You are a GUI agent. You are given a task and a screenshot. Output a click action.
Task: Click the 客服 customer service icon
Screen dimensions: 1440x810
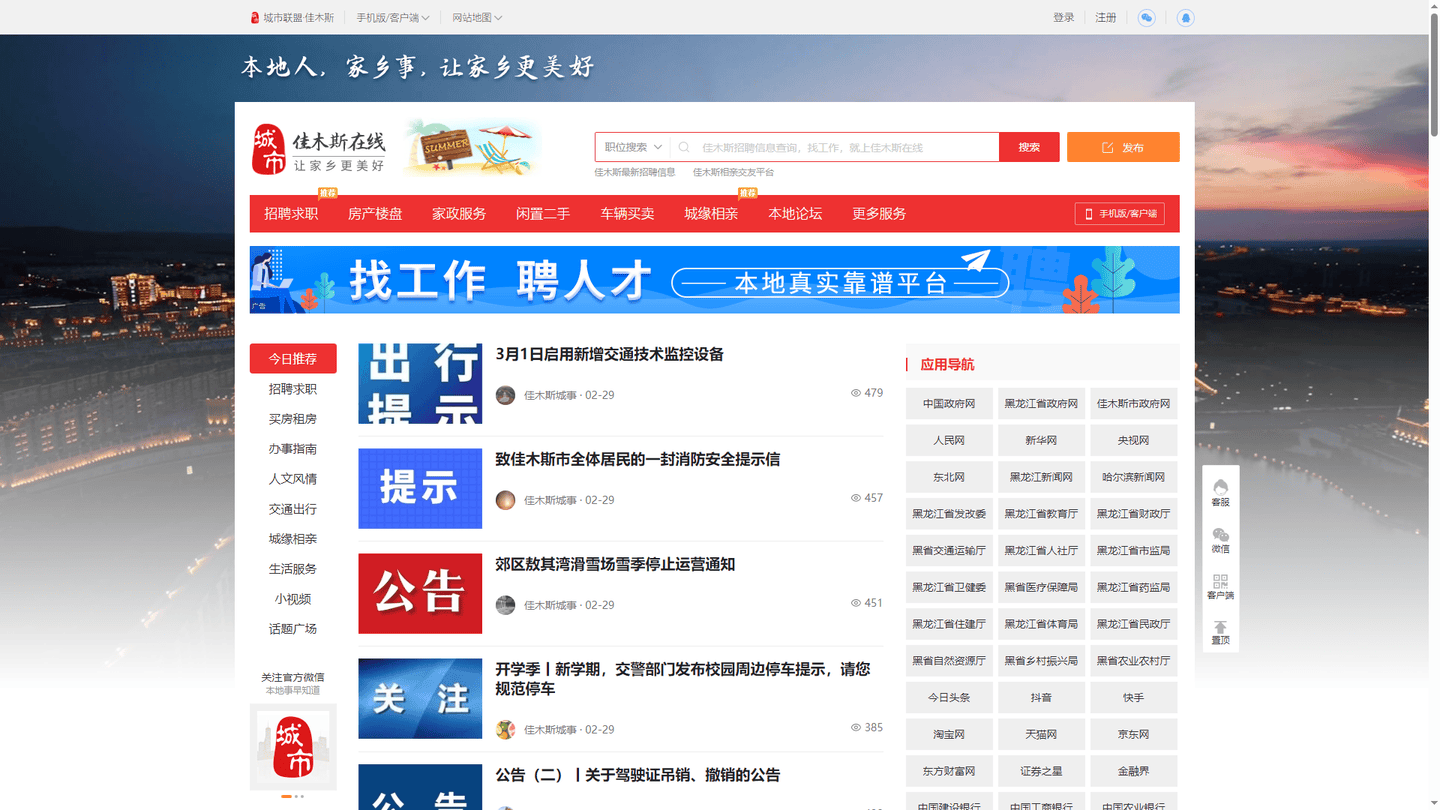1220,493
